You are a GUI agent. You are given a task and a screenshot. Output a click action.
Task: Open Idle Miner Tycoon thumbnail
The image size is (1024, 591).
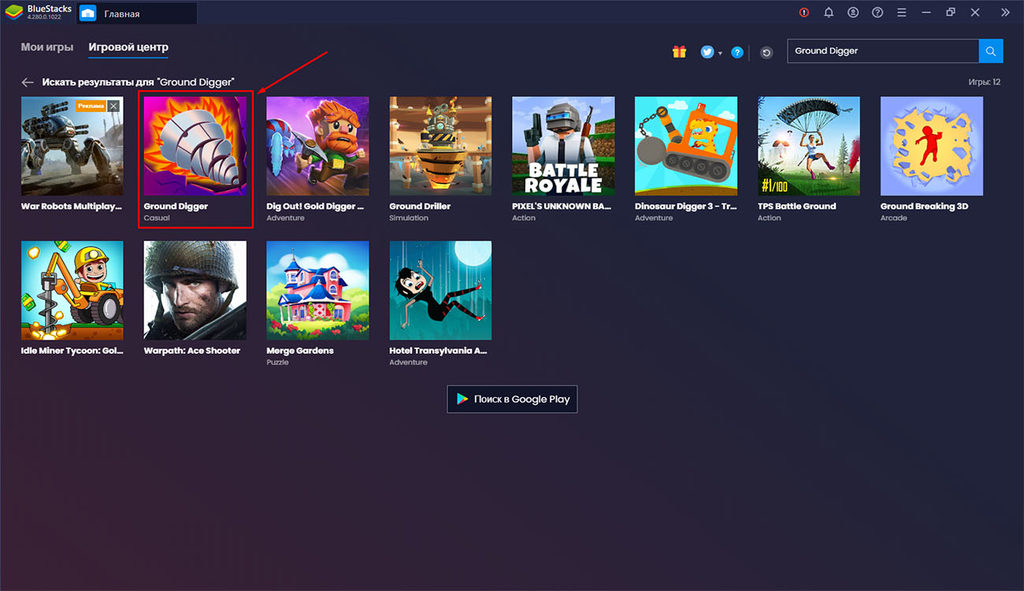[x=72, y=291]
